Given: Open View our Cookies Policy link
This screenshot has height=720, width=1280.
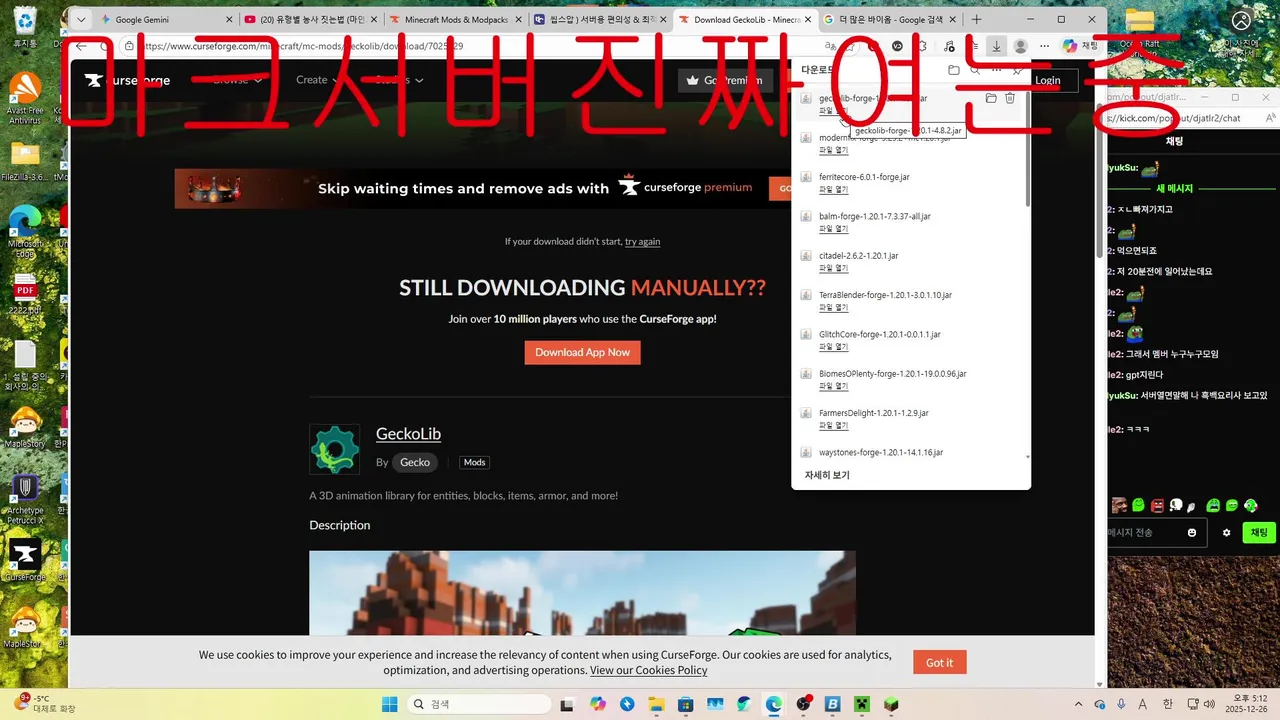Looking at the screenshot, I should click(648, 670).
